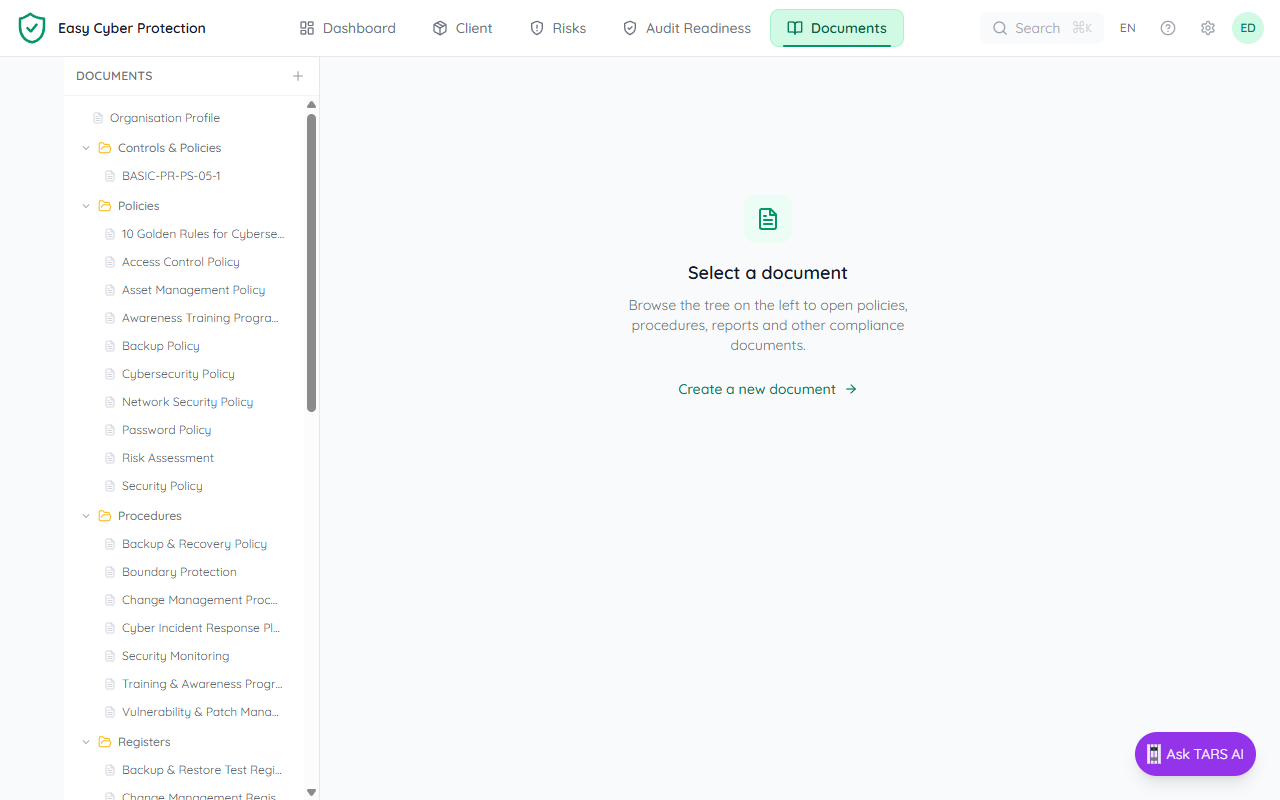
Task: Open Awareness Training Program document
Action: (x=200, y=318)
